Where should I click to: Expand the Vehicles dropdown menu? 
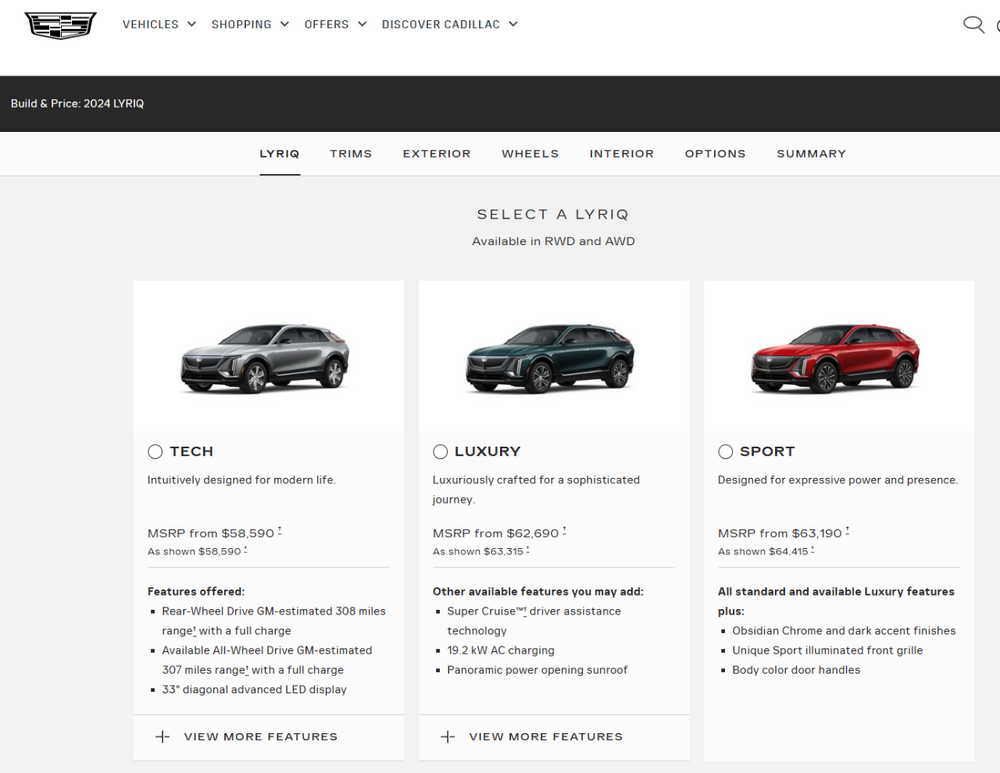(159, 24)
